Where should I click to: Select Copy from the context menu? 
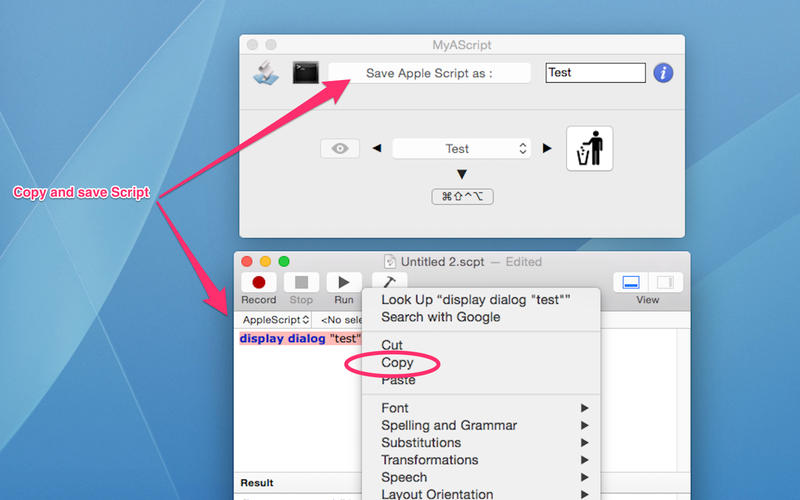tap(481, 362)
